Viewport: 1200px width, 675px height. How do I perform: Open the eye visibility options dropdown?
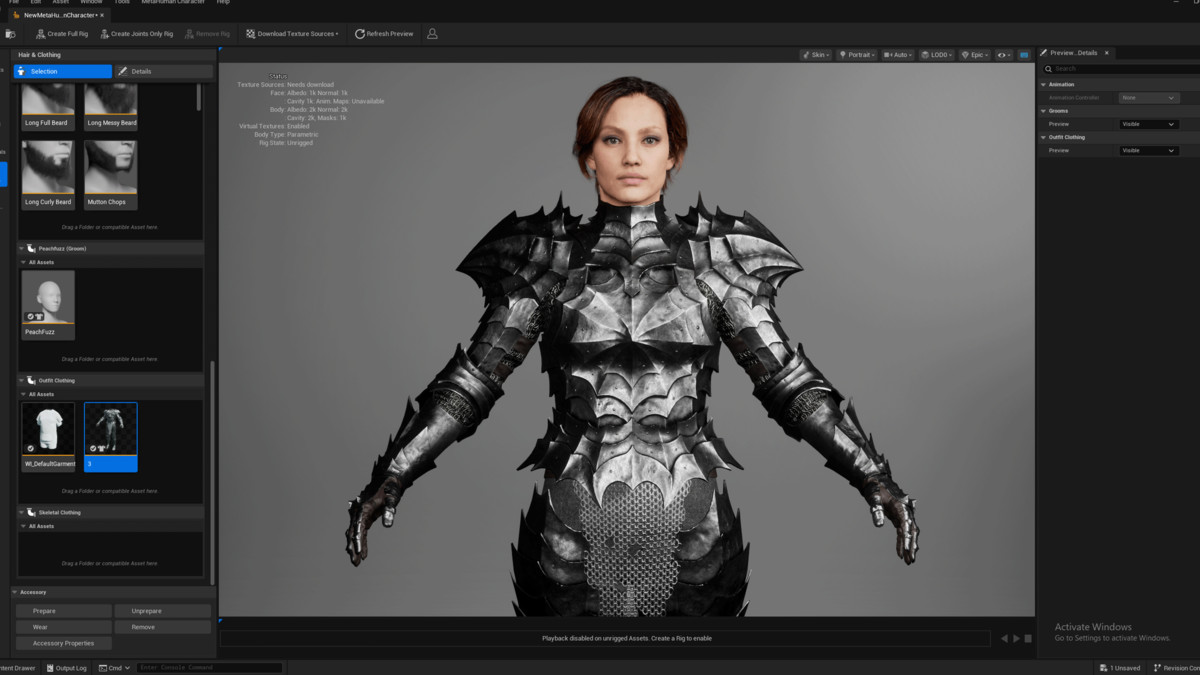1004,55
